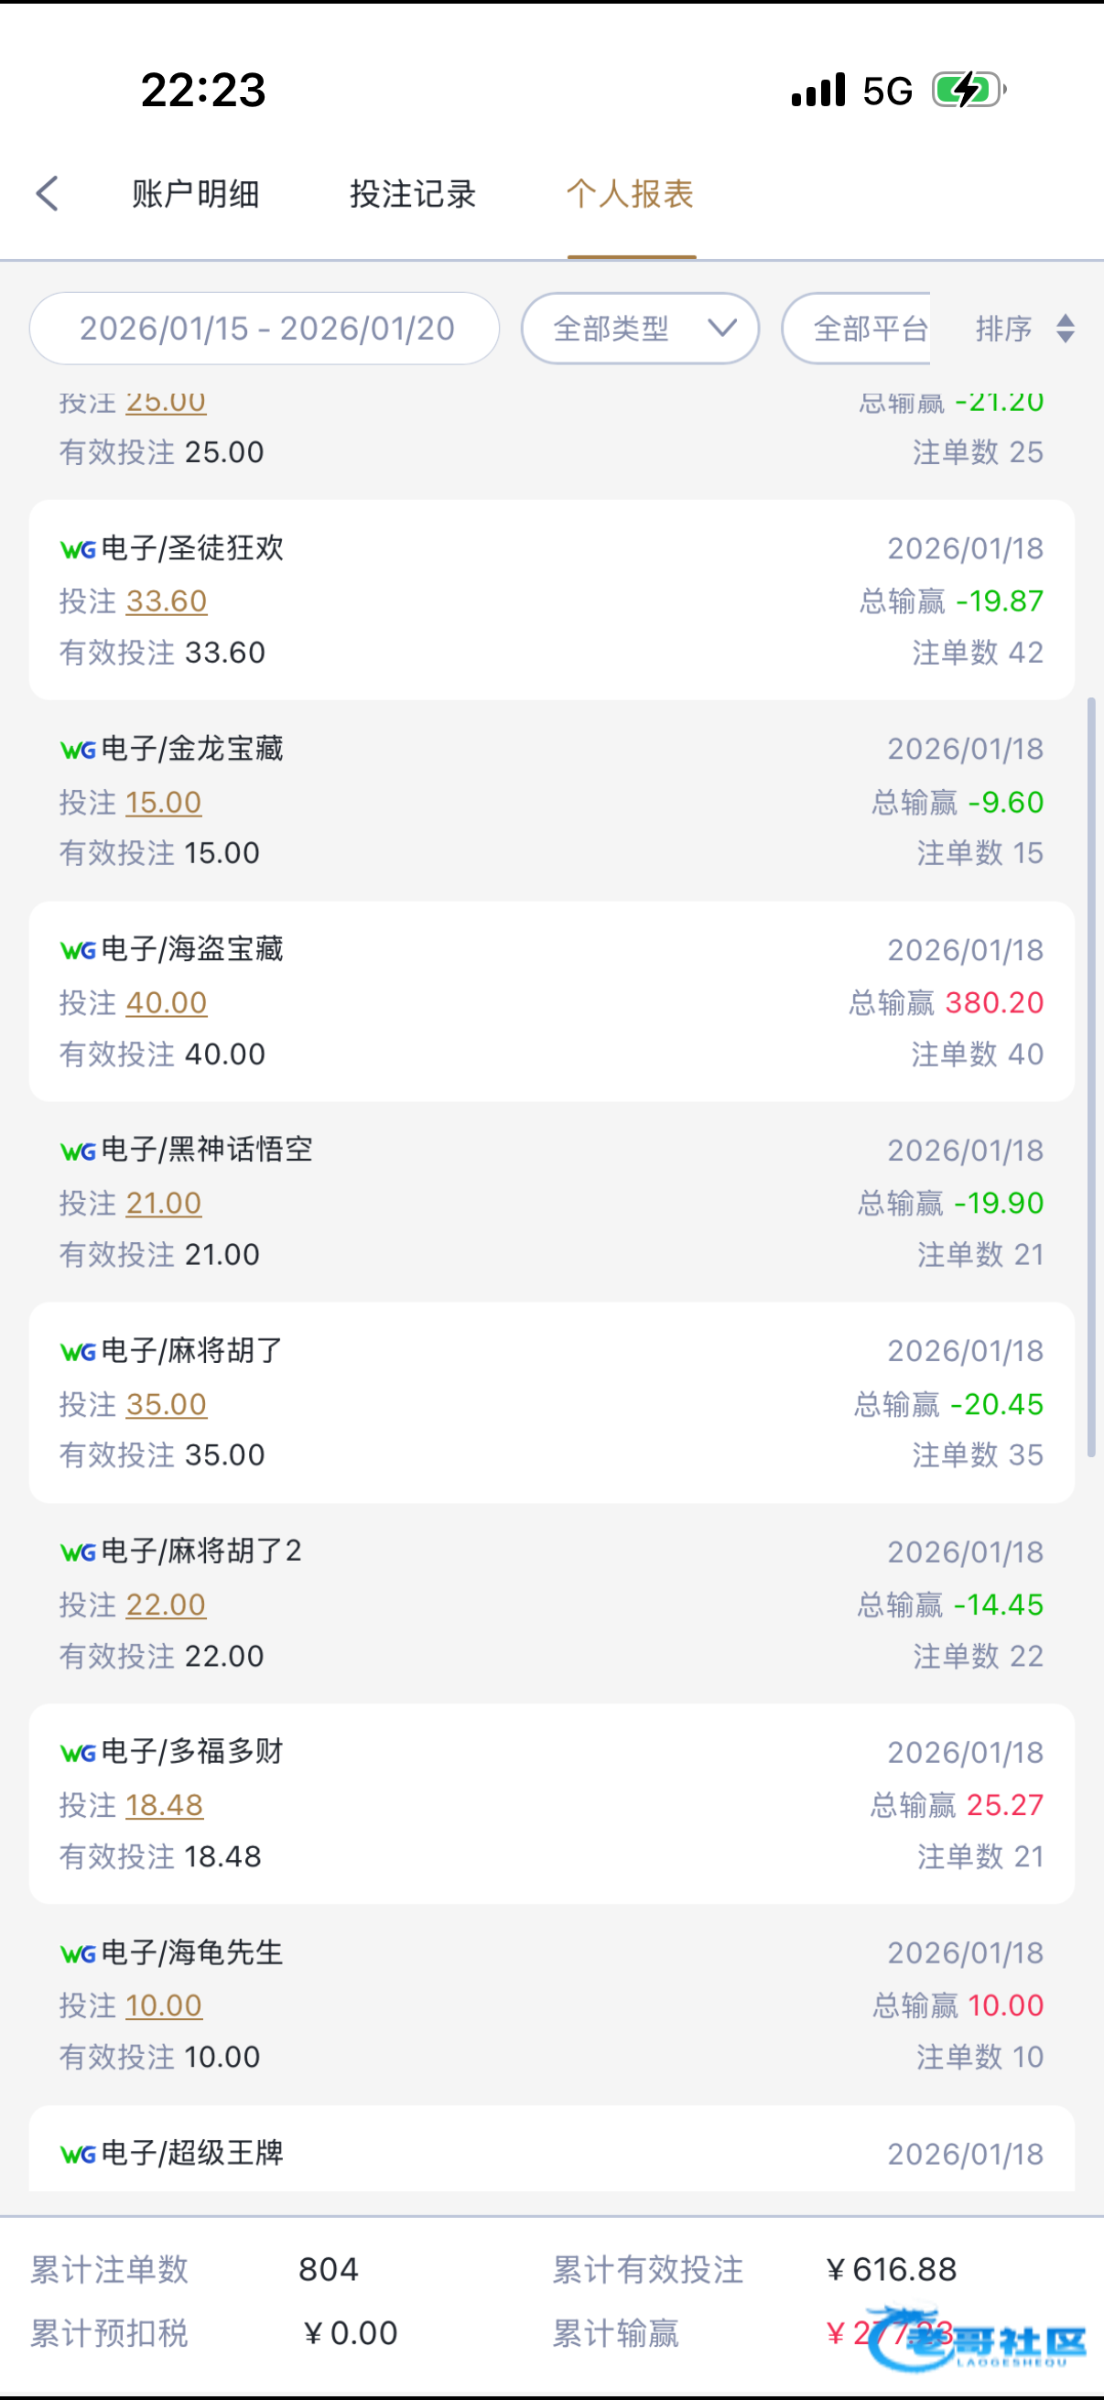Image resolution: width=1104 pixels, height=2400 pixels.
Task: Open the 33.60 bet amount link
Action: coord(167,601)
